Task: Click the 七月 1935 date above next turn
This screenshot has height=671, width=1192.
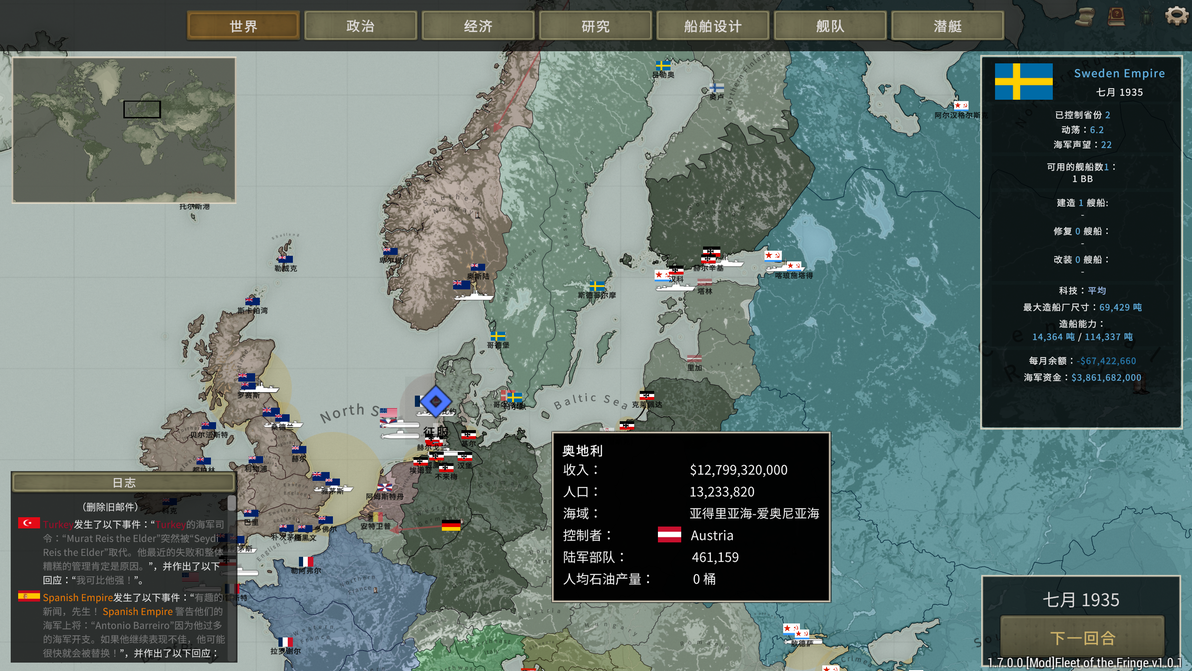Action: pos(1081,600)
